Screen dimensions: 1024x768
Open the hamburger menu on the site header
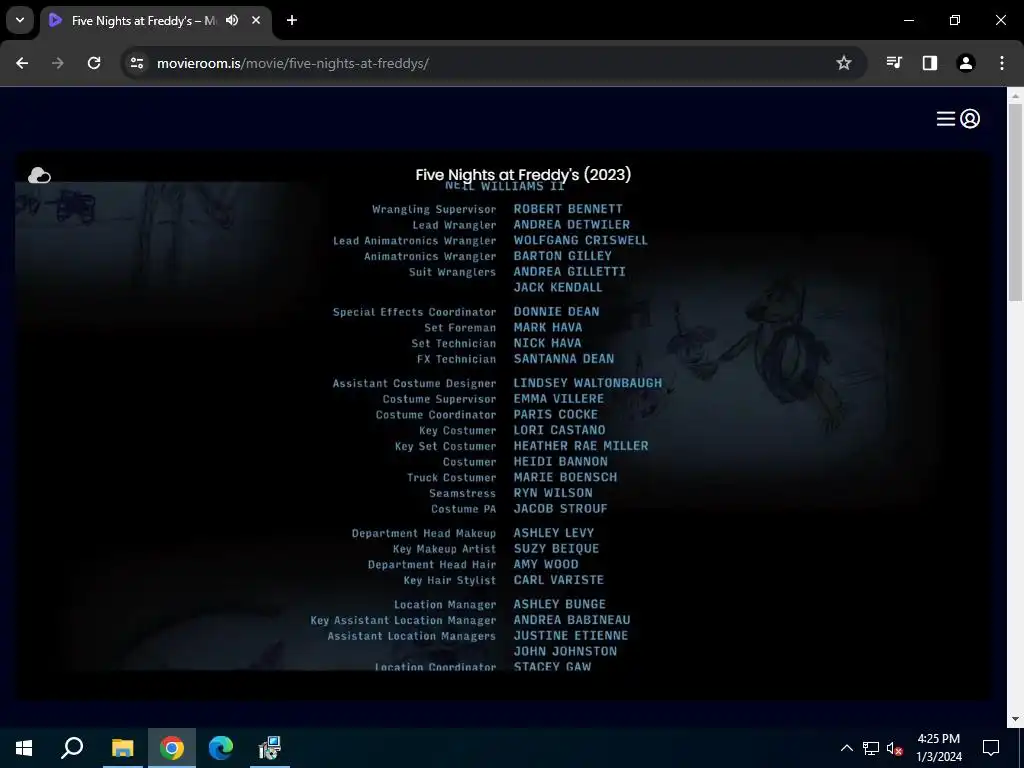(945, 119)
